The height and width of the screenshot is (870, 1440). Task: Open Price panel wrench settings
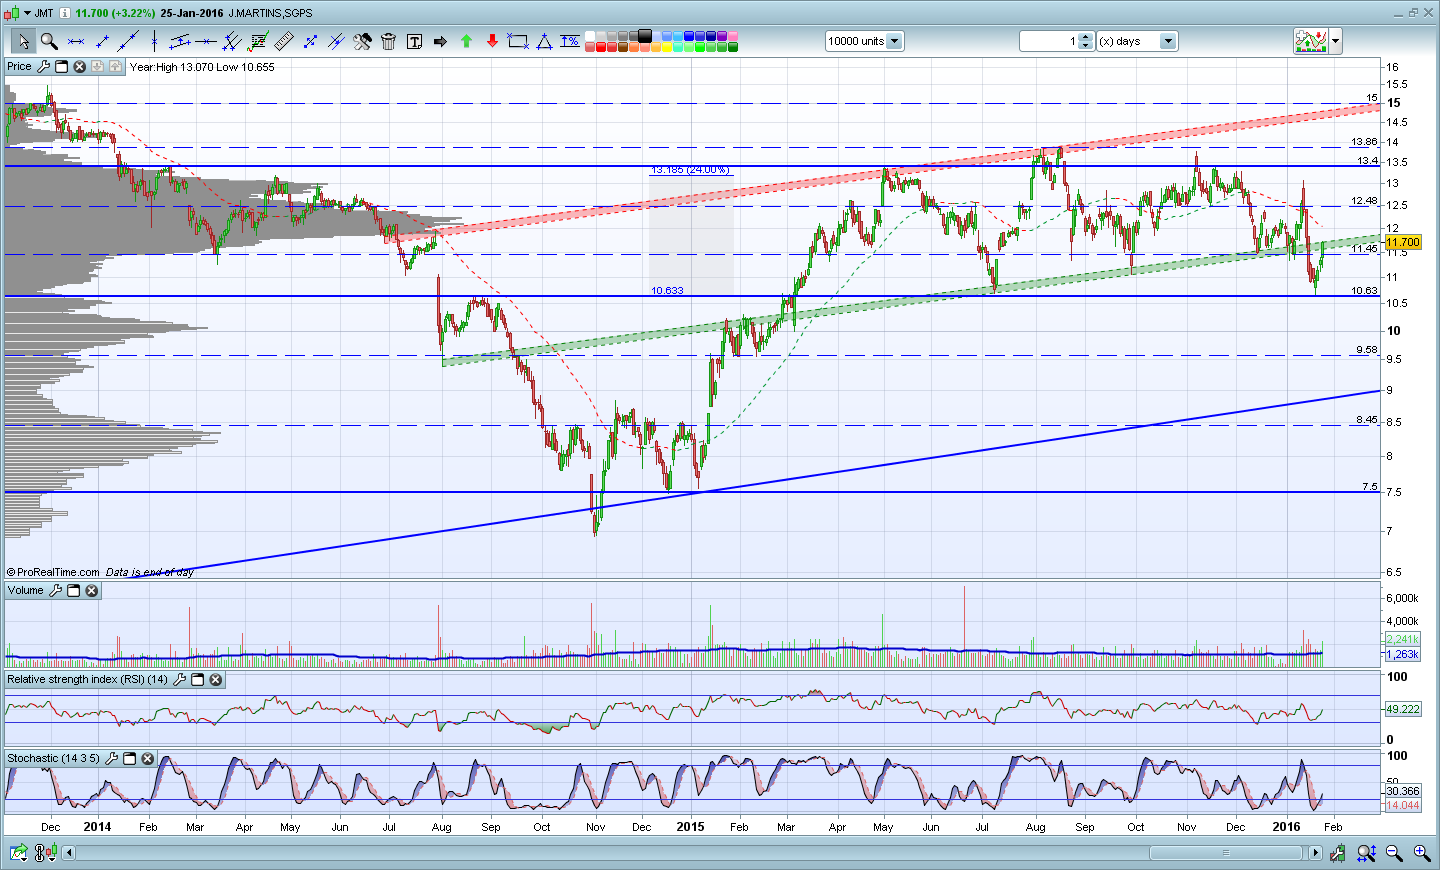[43, 67]
